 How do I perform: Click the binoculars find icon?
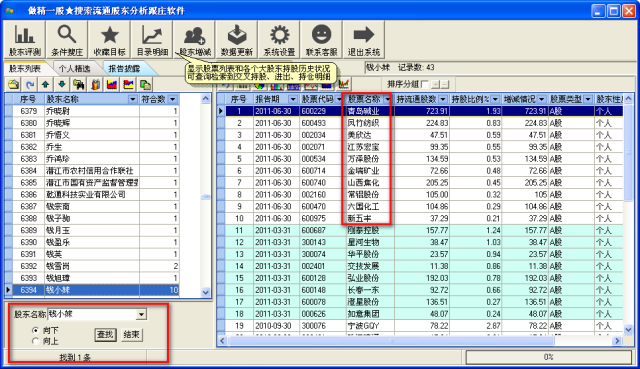coord(78,84)
